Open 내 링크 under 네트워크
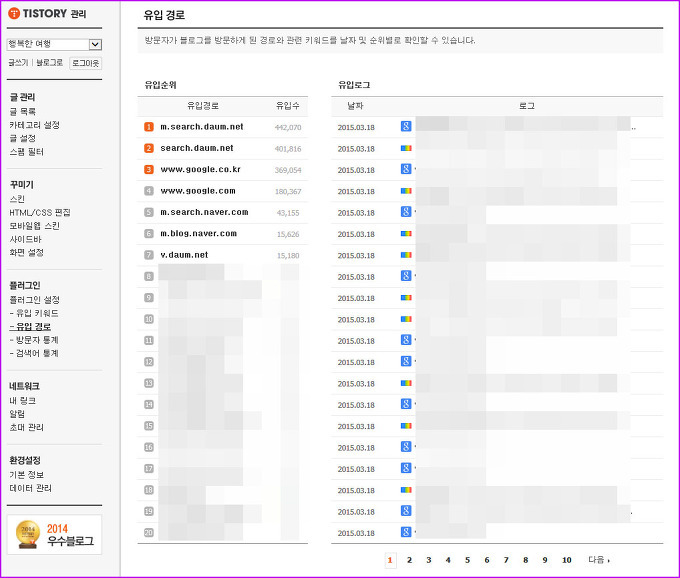Image resolution: width=680 pixels, height=578 pixels. coord(23,401)
